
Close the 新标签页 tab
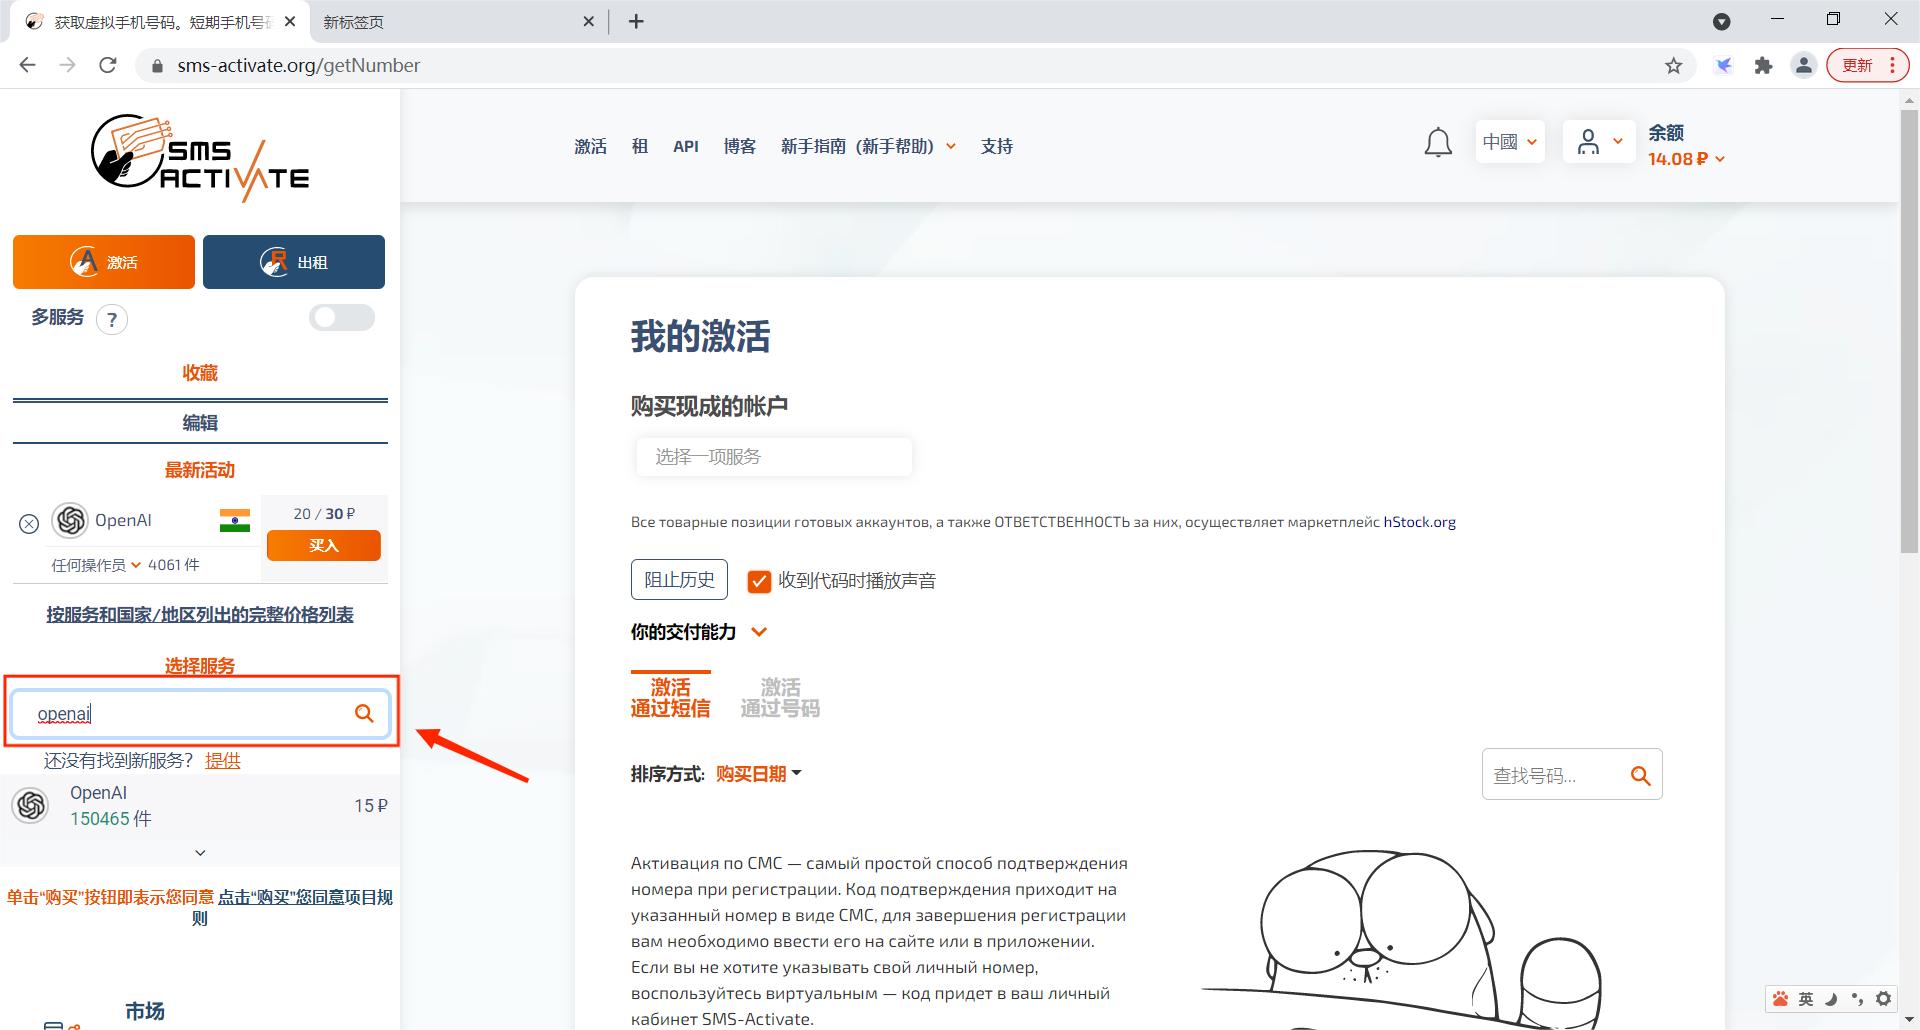[588, 21]
